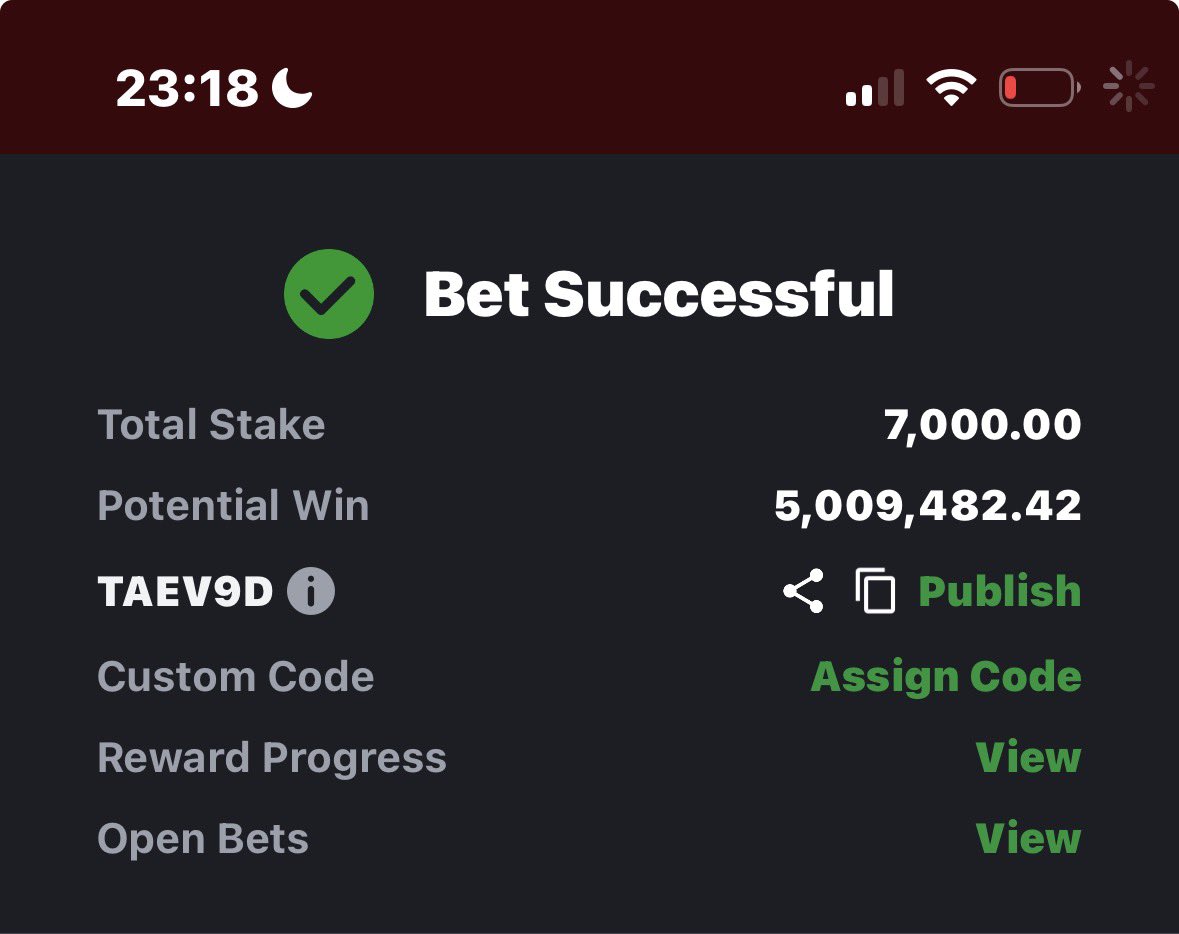The height and width of the screenshot is (934, 1179).
Task: Copy the booking code with the copy icon
Action: click(x=875, y=591)
